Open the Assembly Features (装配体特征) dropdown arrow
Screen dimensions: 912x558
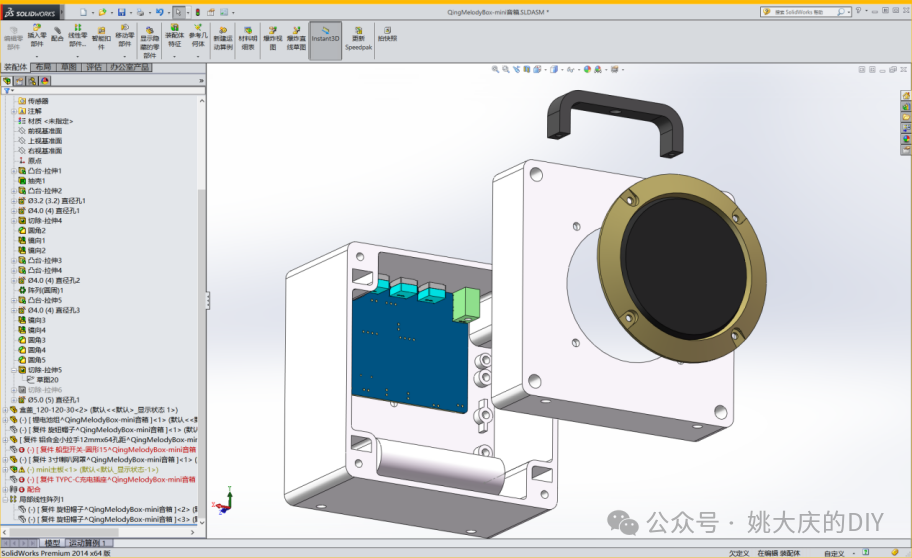(x=174, y=57)
